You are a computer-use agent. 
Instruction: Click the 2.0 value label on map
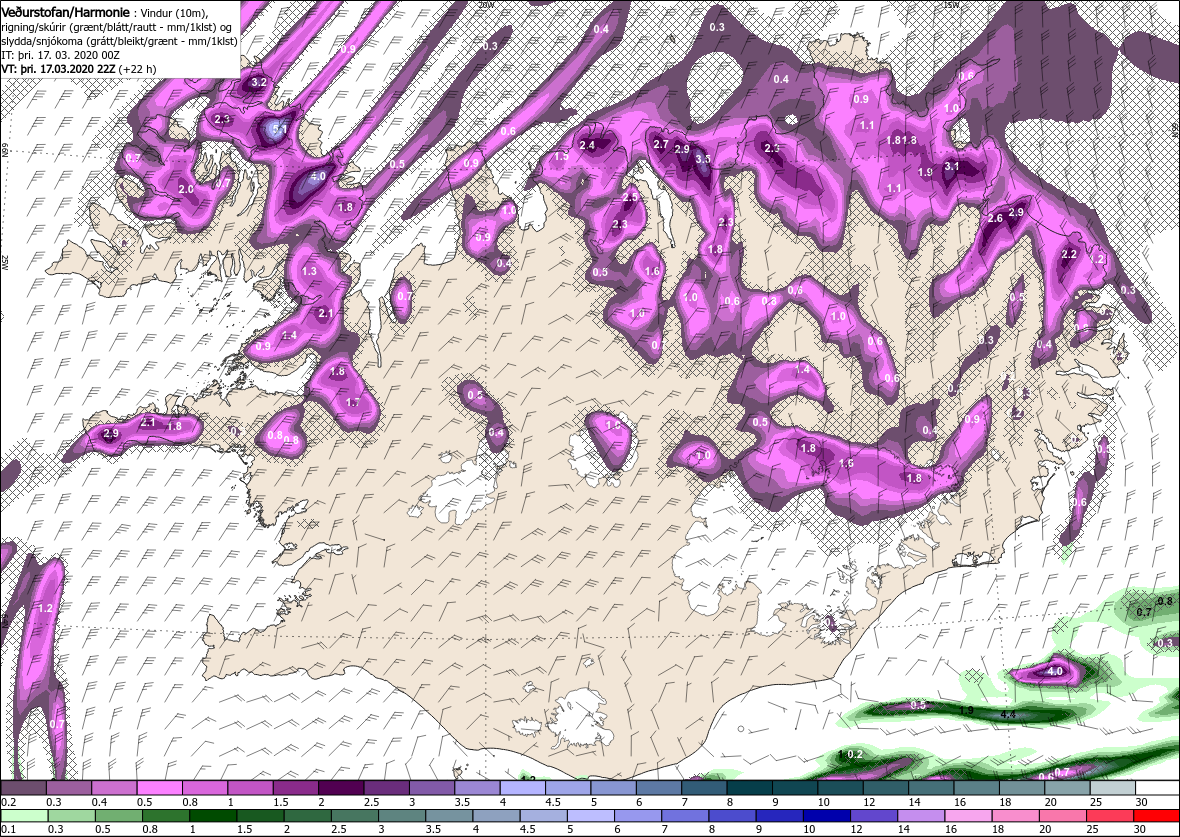coord(186,189)
